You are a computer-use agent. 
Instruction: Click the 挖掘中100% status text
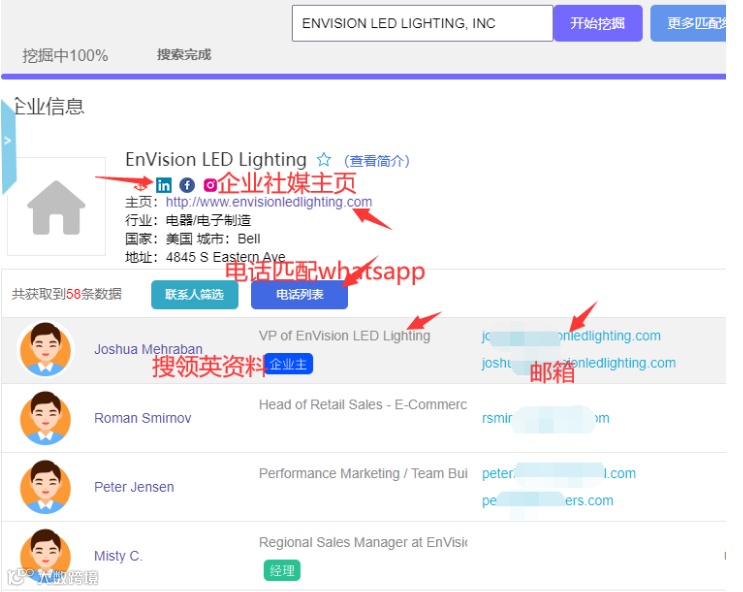click(x=65, y=55)
